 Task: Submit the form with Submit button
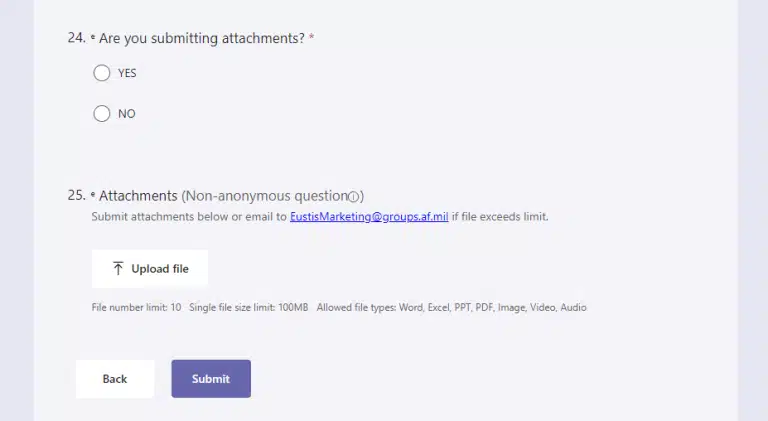point(211,379)
